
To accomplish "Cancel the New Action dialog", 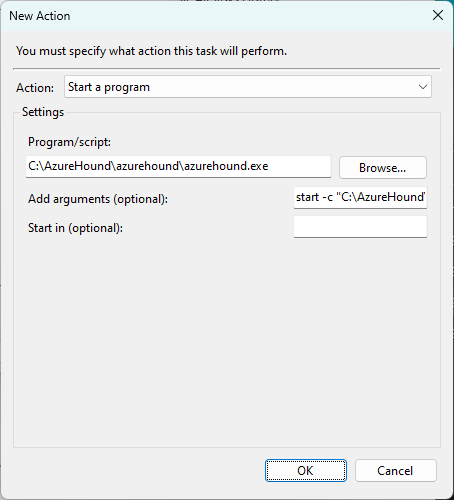I will 395,471.
